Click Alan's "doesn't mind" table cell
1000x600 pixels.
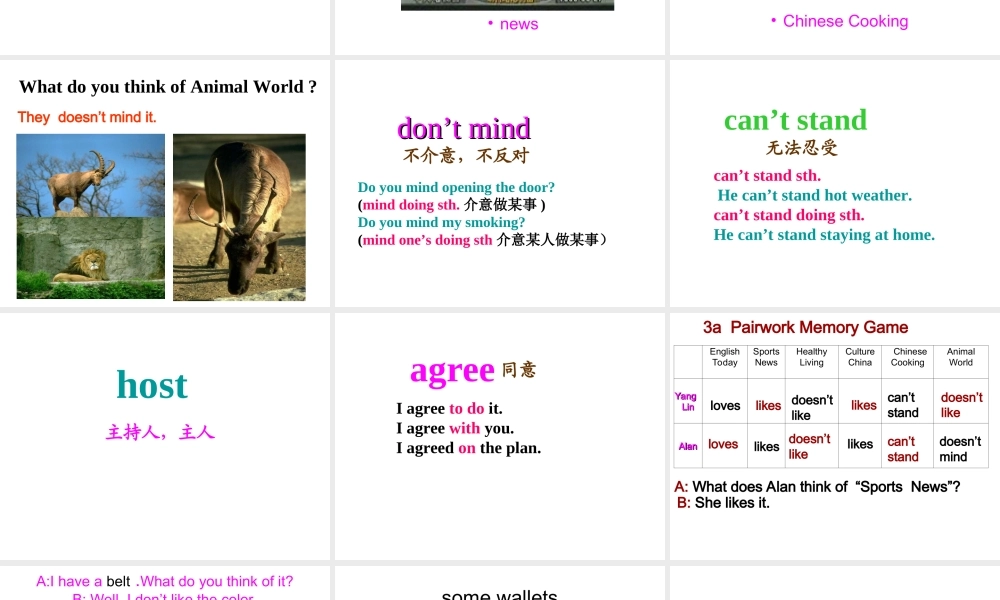(x=960, y=450)
